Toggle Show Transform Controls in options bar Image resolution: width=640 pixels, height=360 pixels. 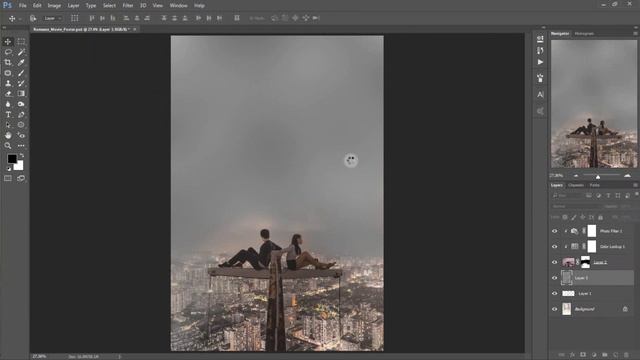pos(75,18)
